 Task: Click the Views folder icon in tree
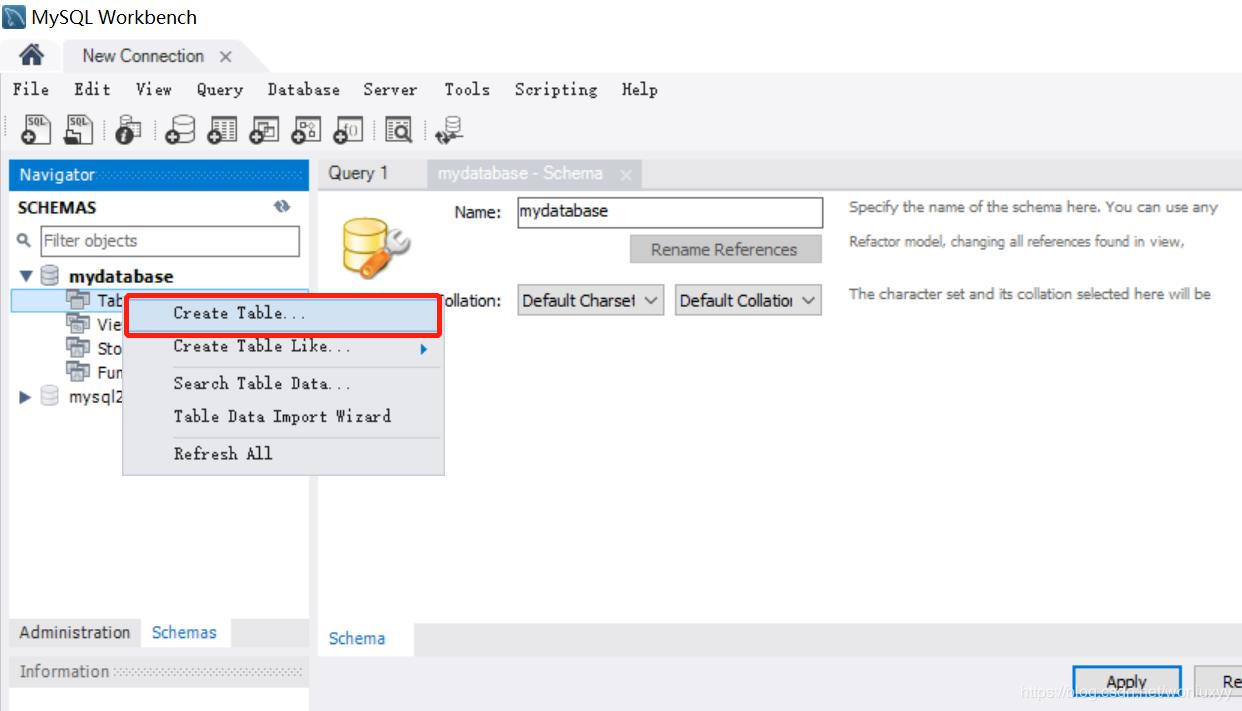tap(78, 324)
